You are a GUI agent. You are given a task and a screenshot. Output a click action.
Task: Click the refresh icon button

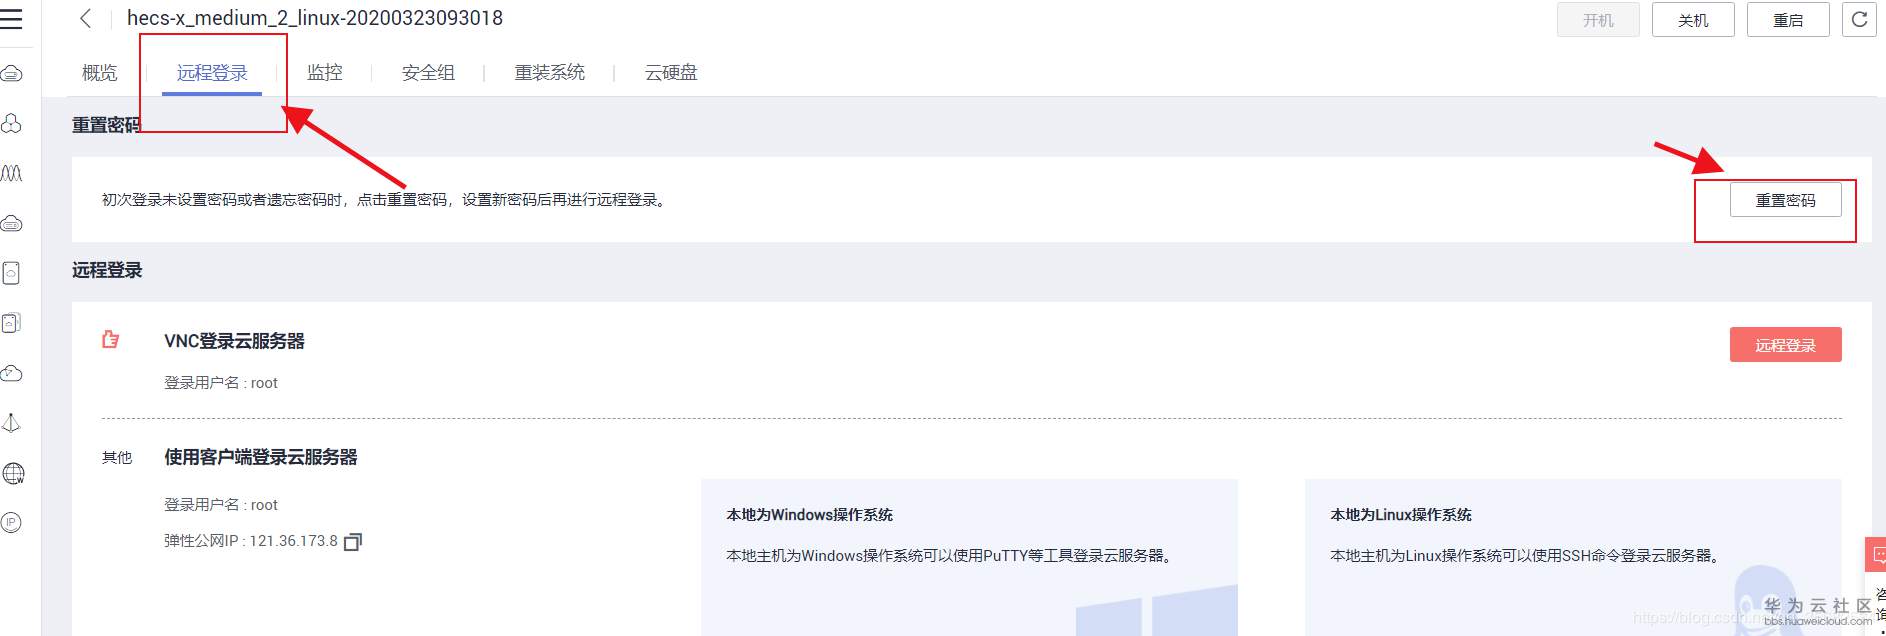click(x=1859, y=19)
